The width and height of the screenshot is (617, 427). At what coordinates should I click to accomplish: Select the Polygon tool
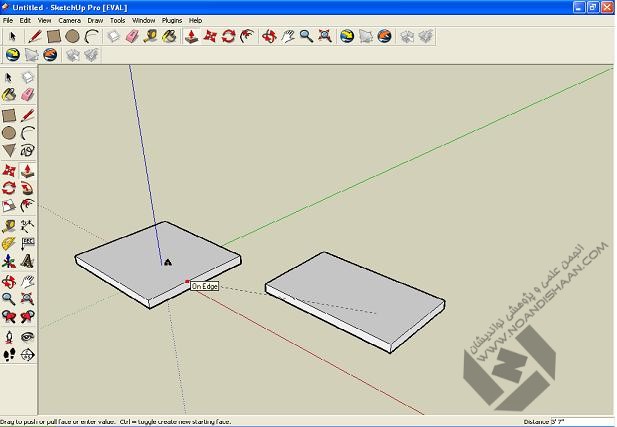point(9,151)
